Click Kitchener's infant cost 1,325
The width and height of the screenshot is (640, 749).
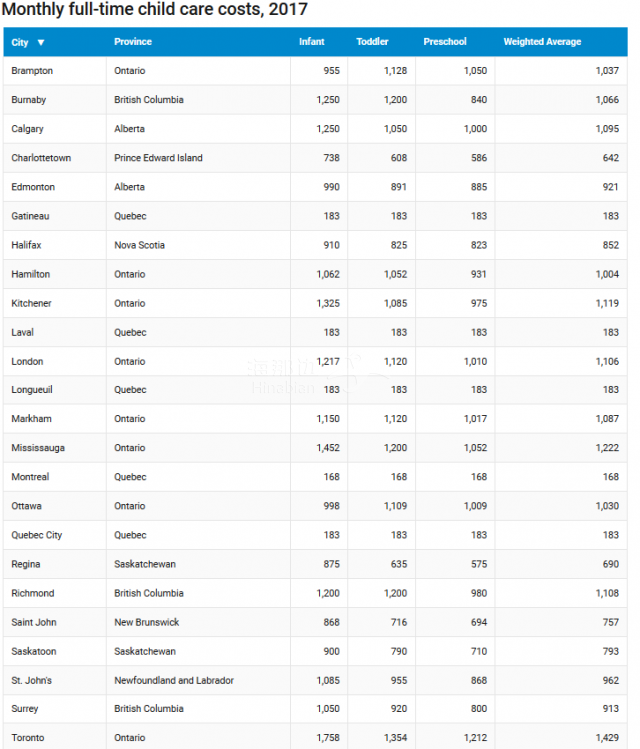[328, 303]
